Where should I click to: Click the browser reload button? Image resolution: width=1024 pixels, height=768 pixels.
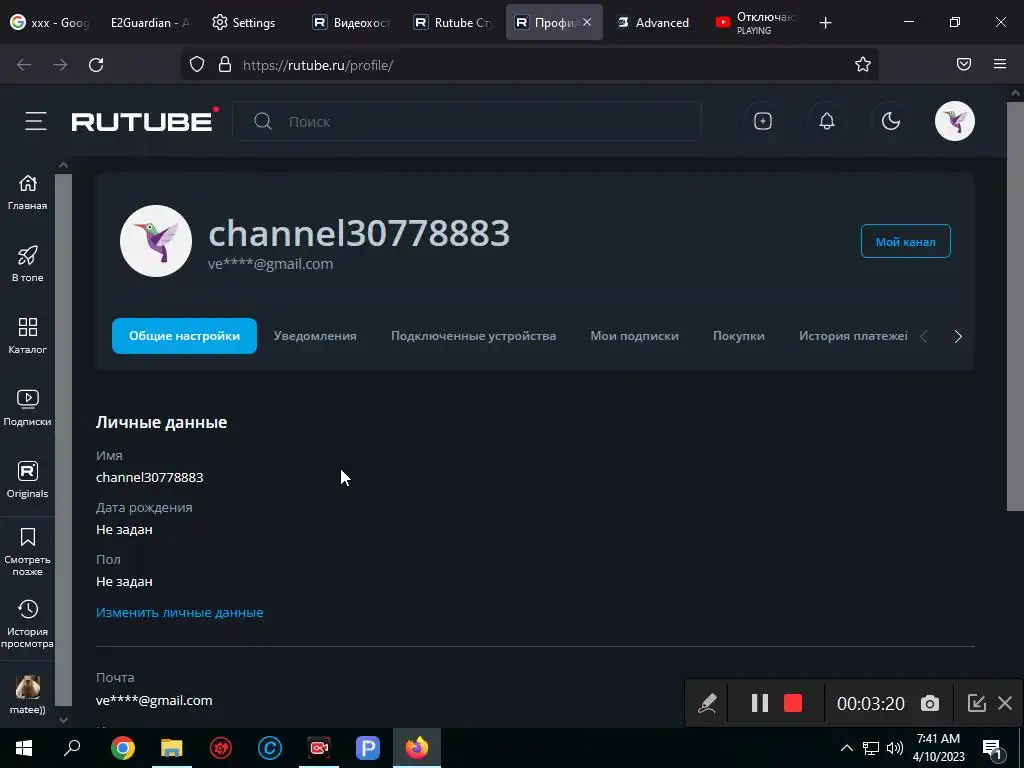tap(96, 65)
